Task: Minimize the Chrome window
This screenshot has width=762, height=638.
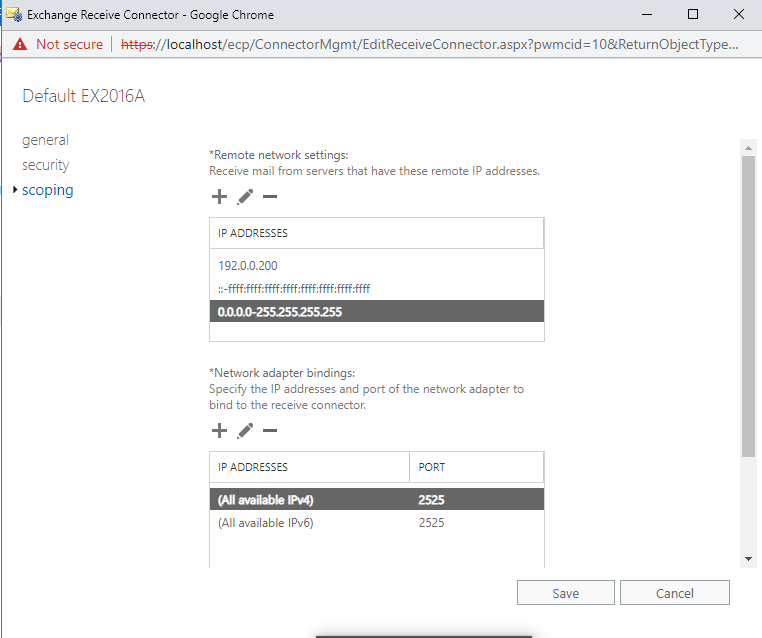Action: pos(647,15)
